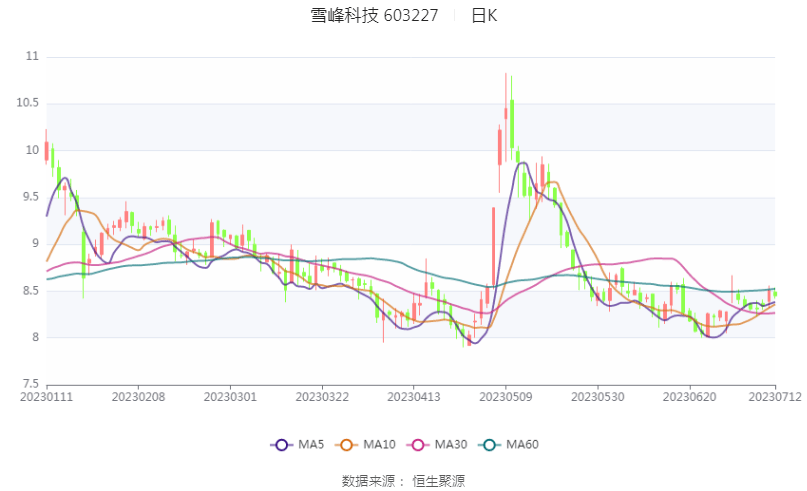Toggle the MA5 legend series
The image size is (807, 491).
click(297, 445)
